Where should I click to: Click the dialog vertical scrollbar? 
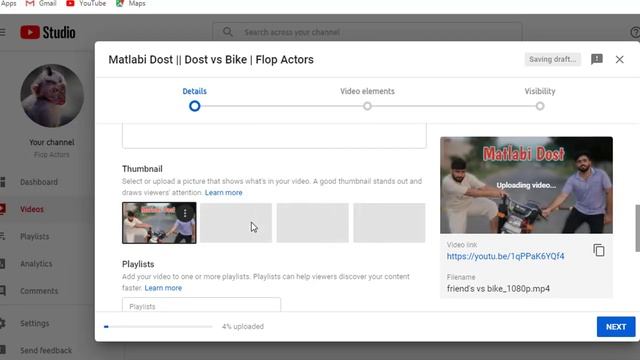pos(638,228)
